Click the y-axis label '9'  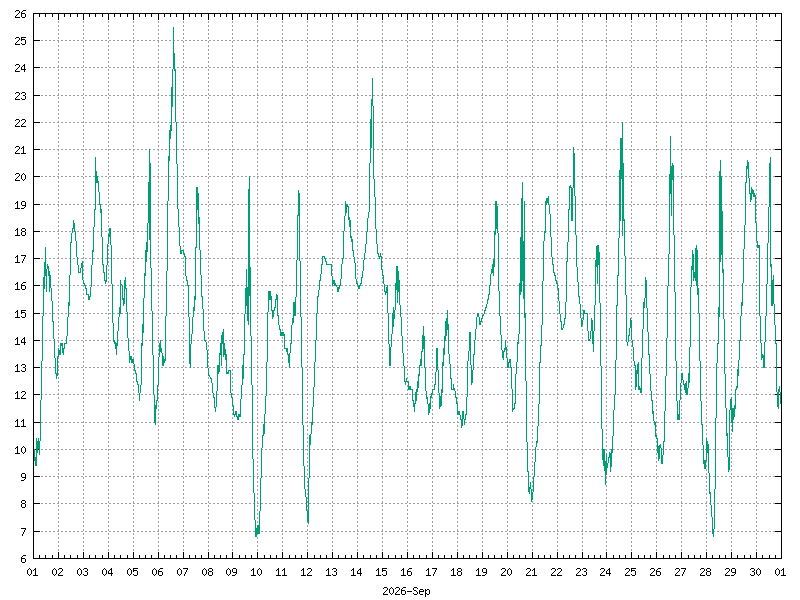(23, 477)
